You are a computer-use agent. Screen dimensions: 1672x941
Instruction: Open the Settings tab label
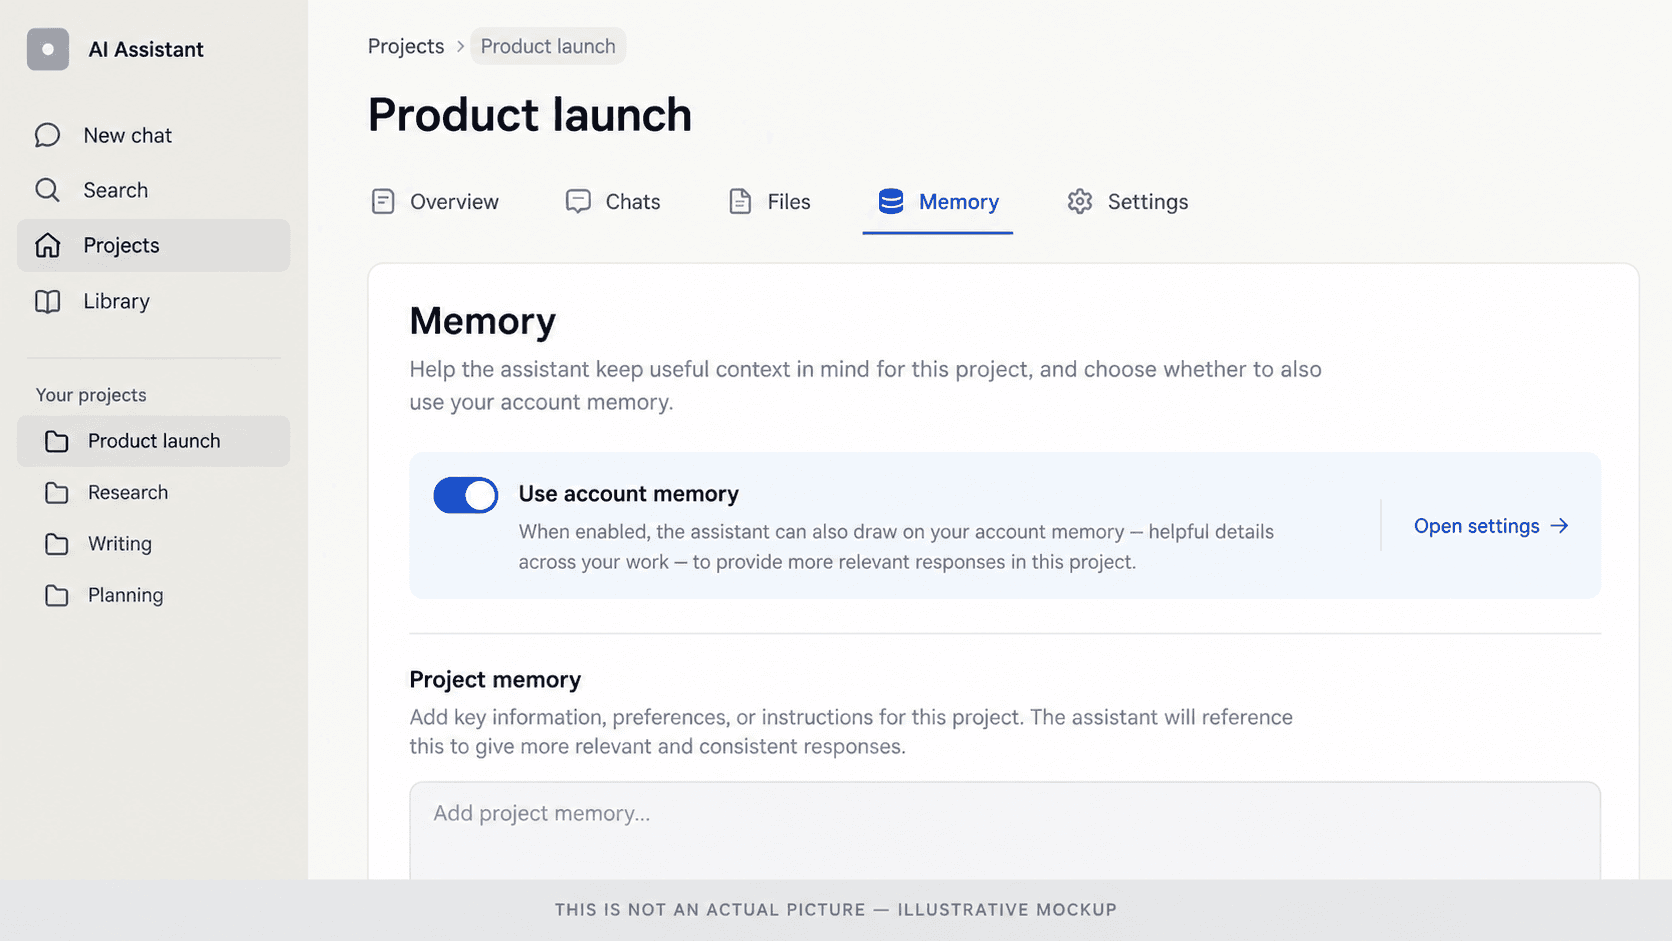tap(1148, 202)
